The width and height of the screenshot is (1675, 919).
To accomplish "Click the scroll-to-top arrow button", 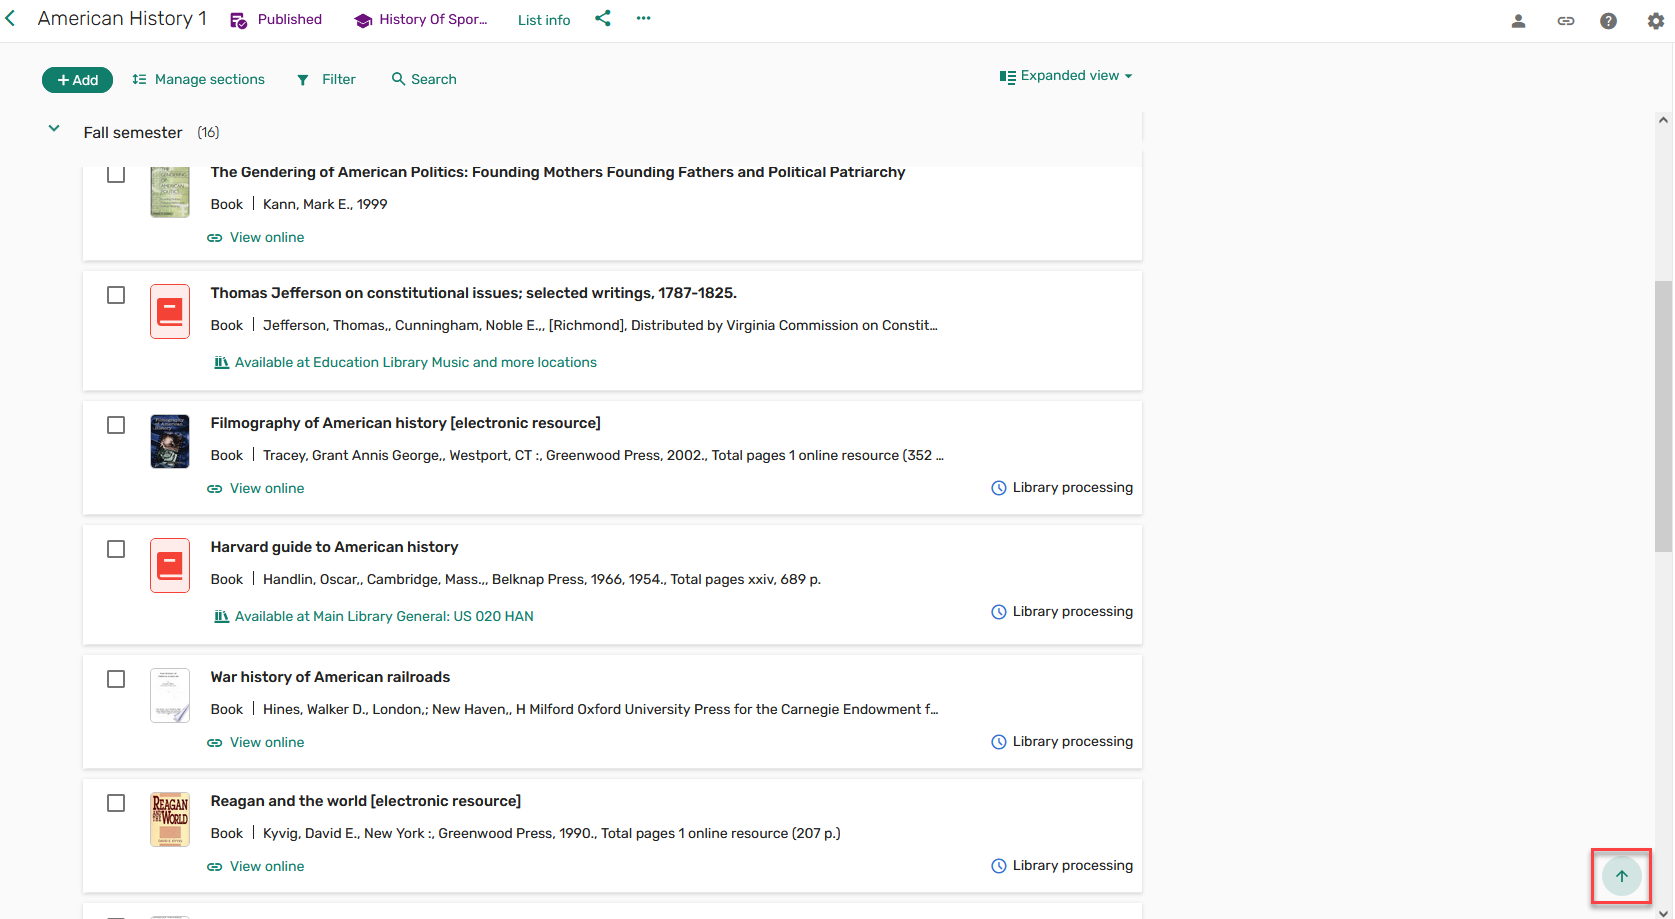I will pyautogui.click(x=1621, y=876).
